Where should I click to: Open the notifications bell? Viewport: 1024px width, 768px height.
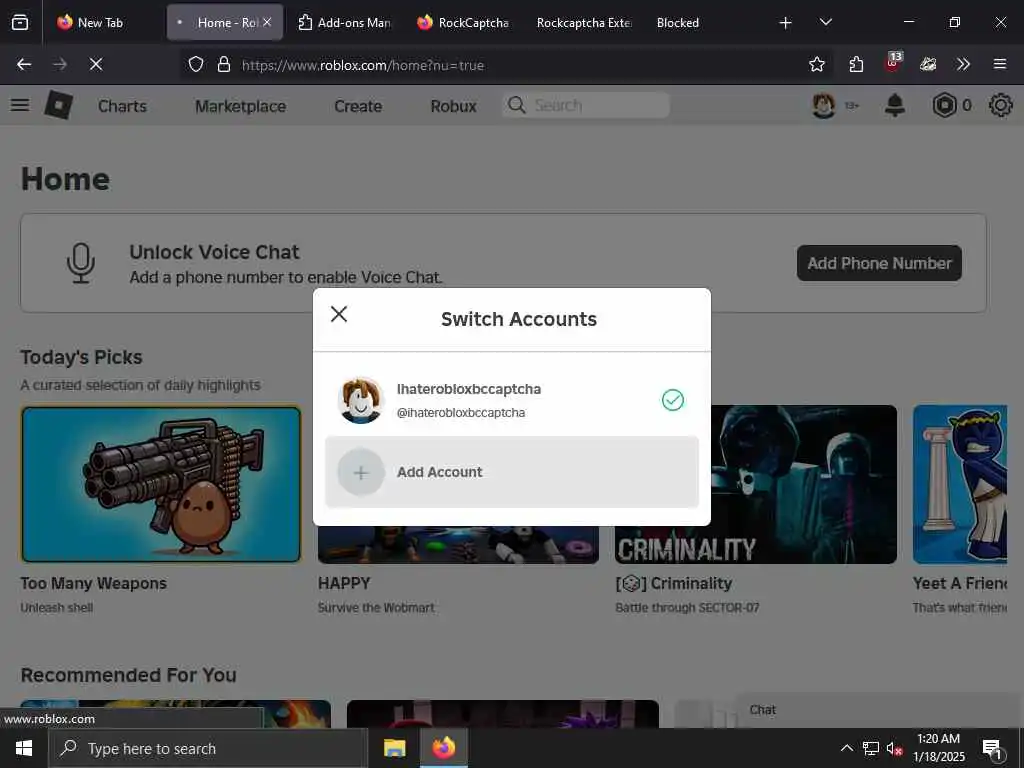(895, 105)
